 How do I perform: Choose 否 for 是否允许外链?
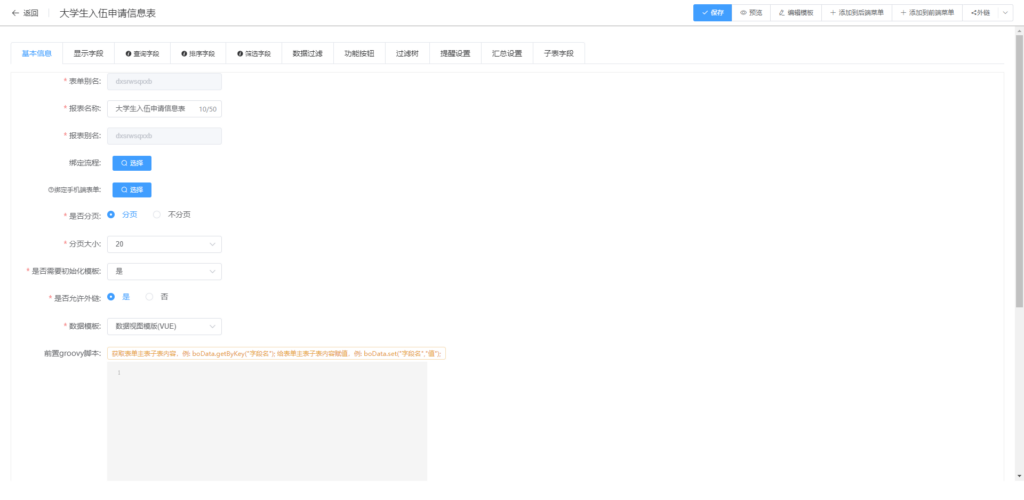click(150, 296)
